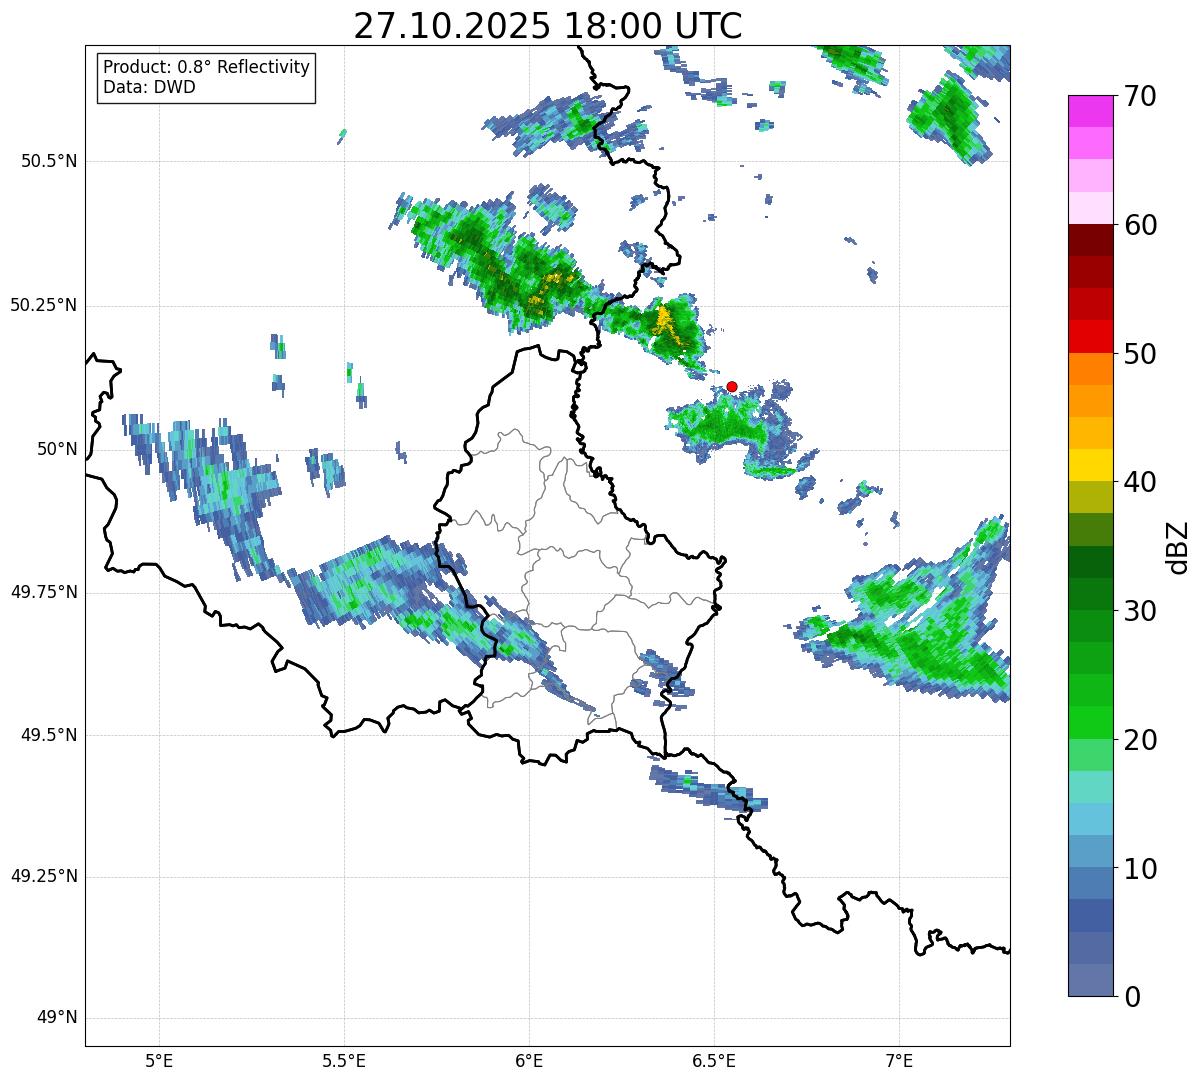Click the '49.25°N' latitude label
The height and width of the screenshot is (1081, 1202).
[44, 876]
